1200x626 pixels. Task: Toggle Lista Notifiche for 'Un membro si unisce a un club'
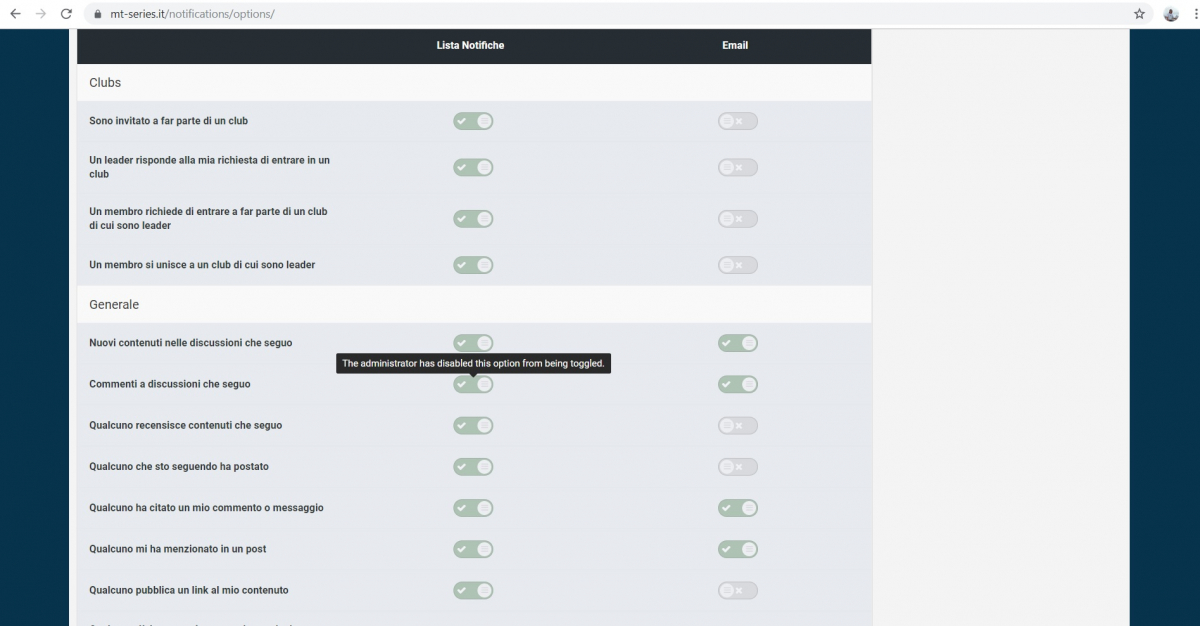pos(473,265)
